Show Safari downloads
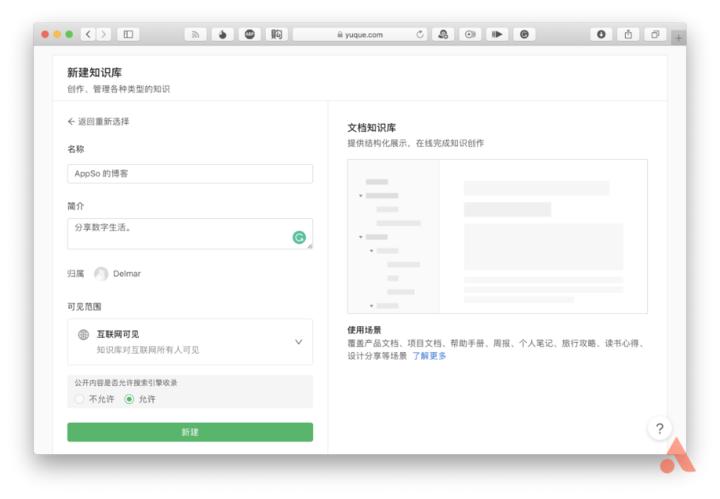720x499 pixels. coord(601,34)
